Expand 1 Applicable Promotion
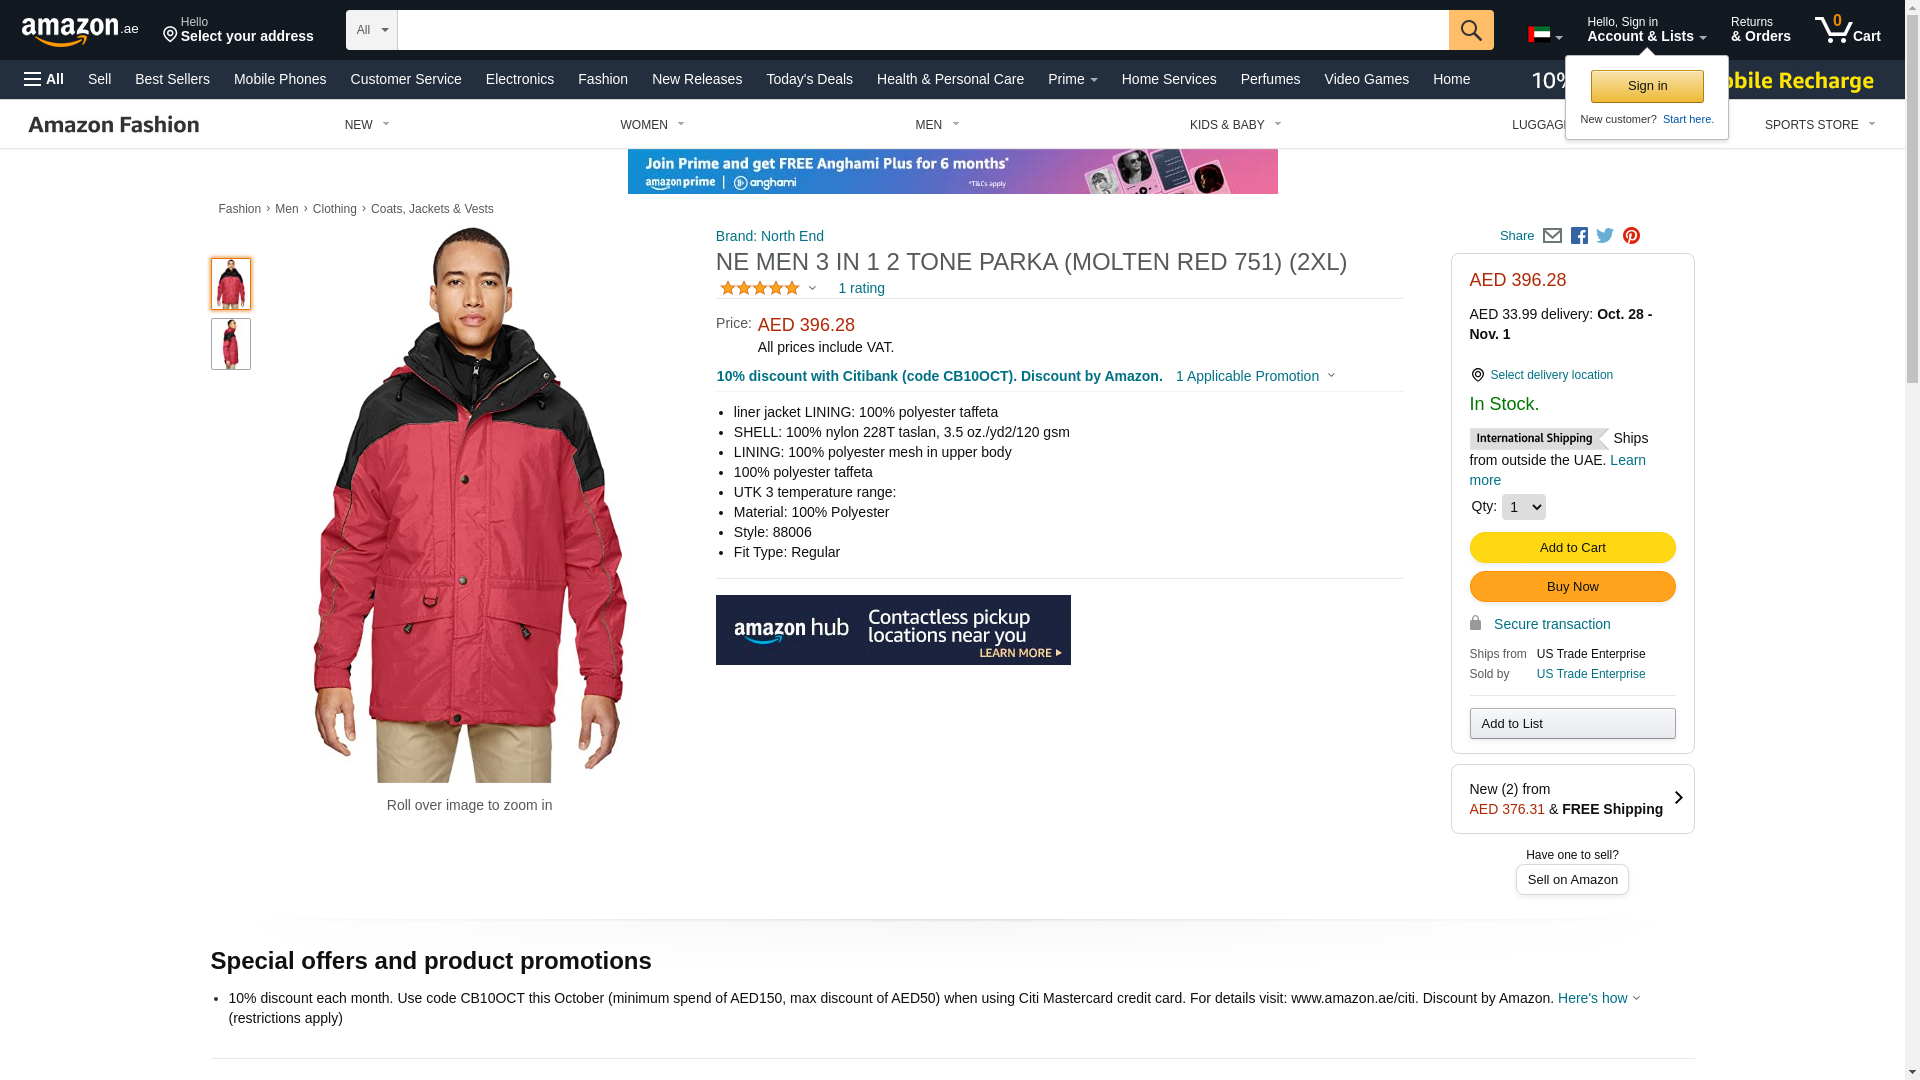 click(1255, 376)
